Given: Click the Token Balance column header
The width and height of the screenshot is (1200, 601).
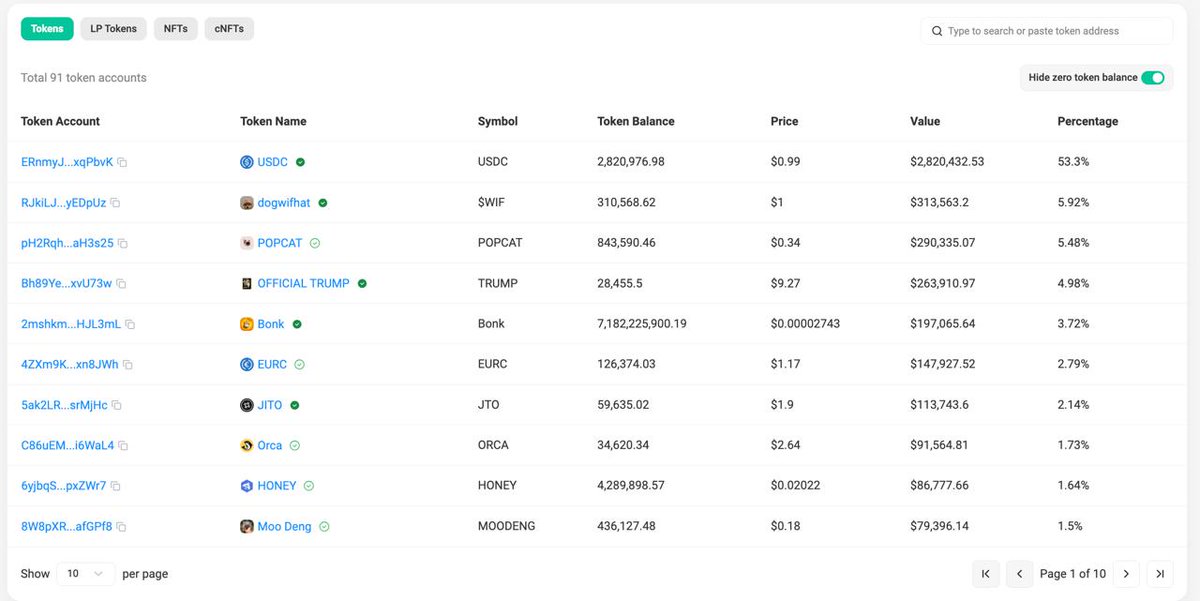Looking at the screenshot, I should point(636,122).
